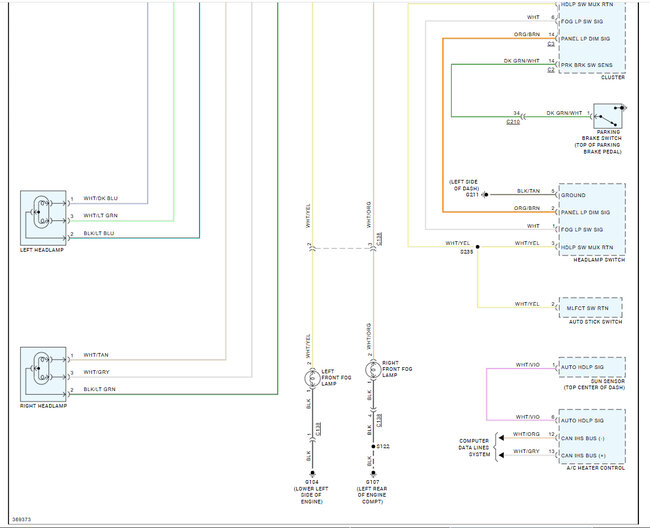Screen dimensions: 650x528
Task: Select the right front fog lamp symbol
Action: click(373, 369)
